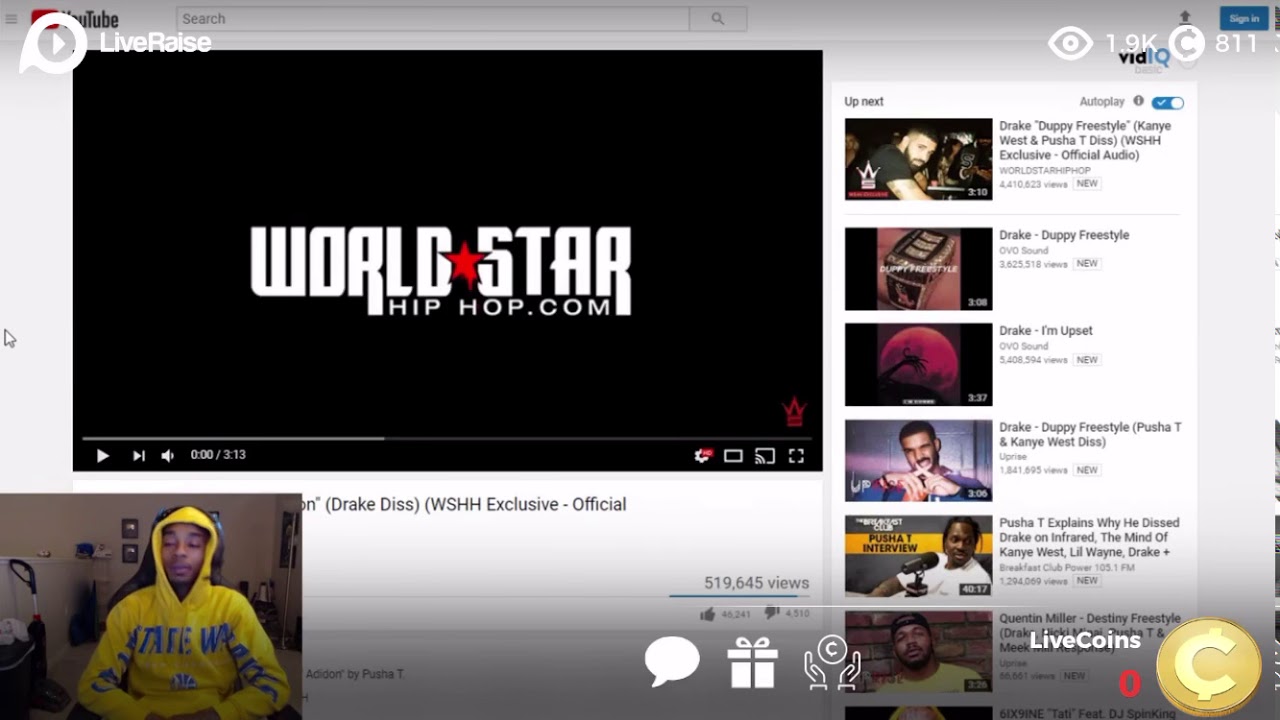The image size is (1280, 720).
Task: Click the coin-in-hands donate icon
Action: pos(832,663)
